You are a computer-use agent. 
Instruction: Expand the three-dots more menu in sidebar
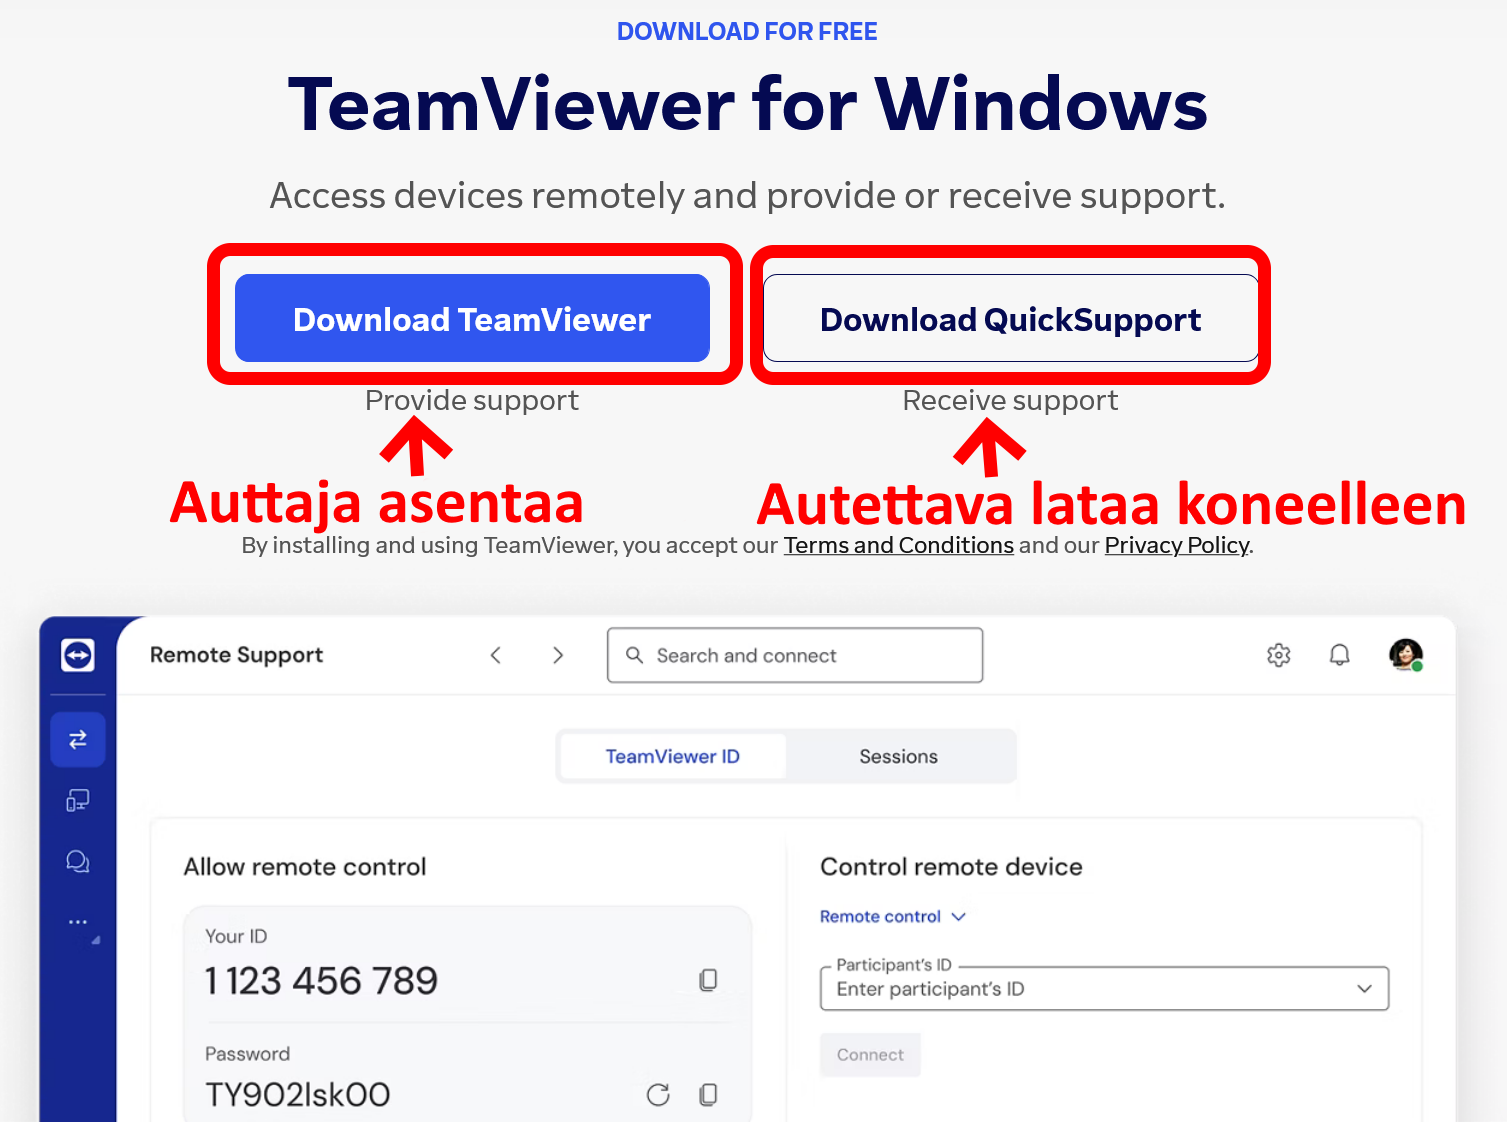click(x=78, y=922)
